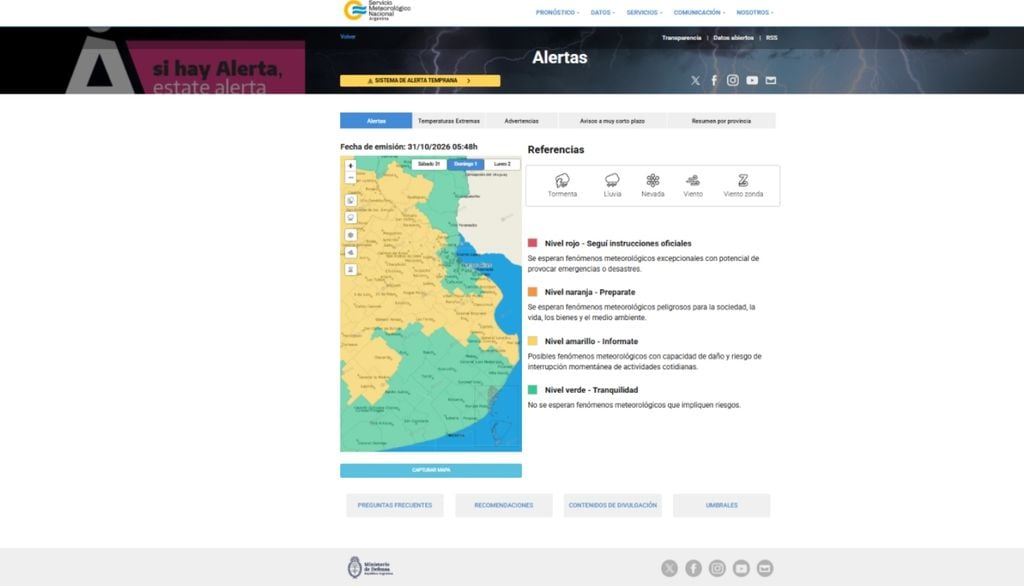The image size is (1024, 586).
Task: Zoom in on the alert map
Action: point(351,166)
